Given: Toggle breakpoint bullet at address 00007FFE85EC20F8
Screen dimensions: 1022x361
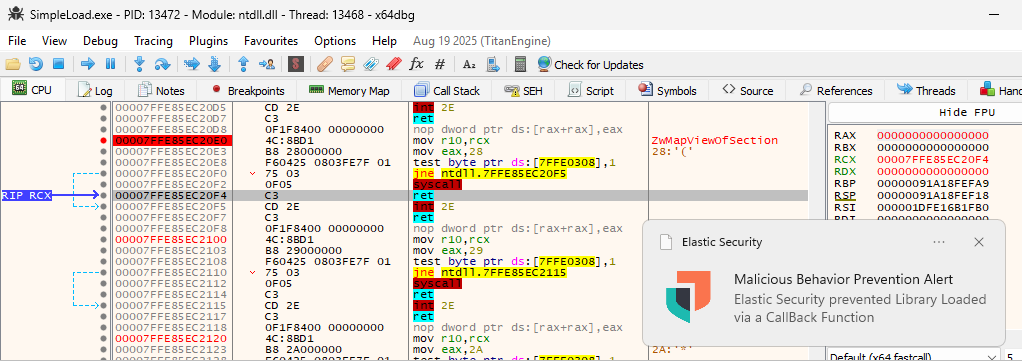Looking at the screenshot, I should (104, 229).
